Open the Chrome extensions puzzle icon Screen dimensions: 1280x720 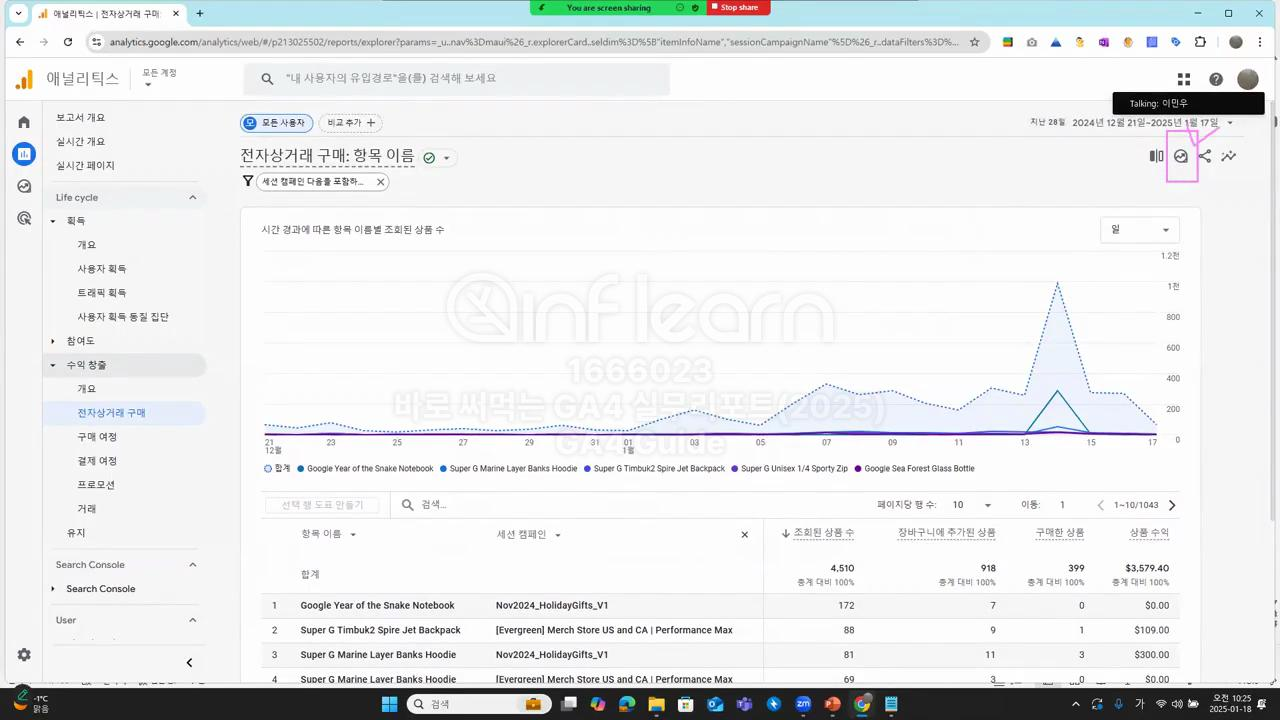[1201, 42]
